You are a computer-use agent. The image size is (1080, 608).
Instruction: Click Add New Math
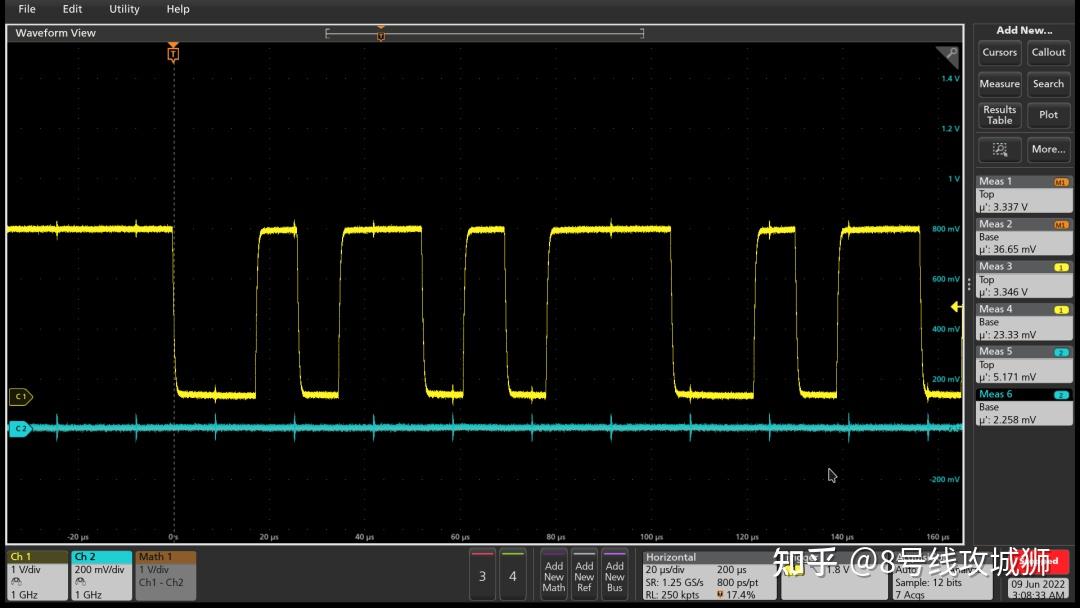click(554, 574)
